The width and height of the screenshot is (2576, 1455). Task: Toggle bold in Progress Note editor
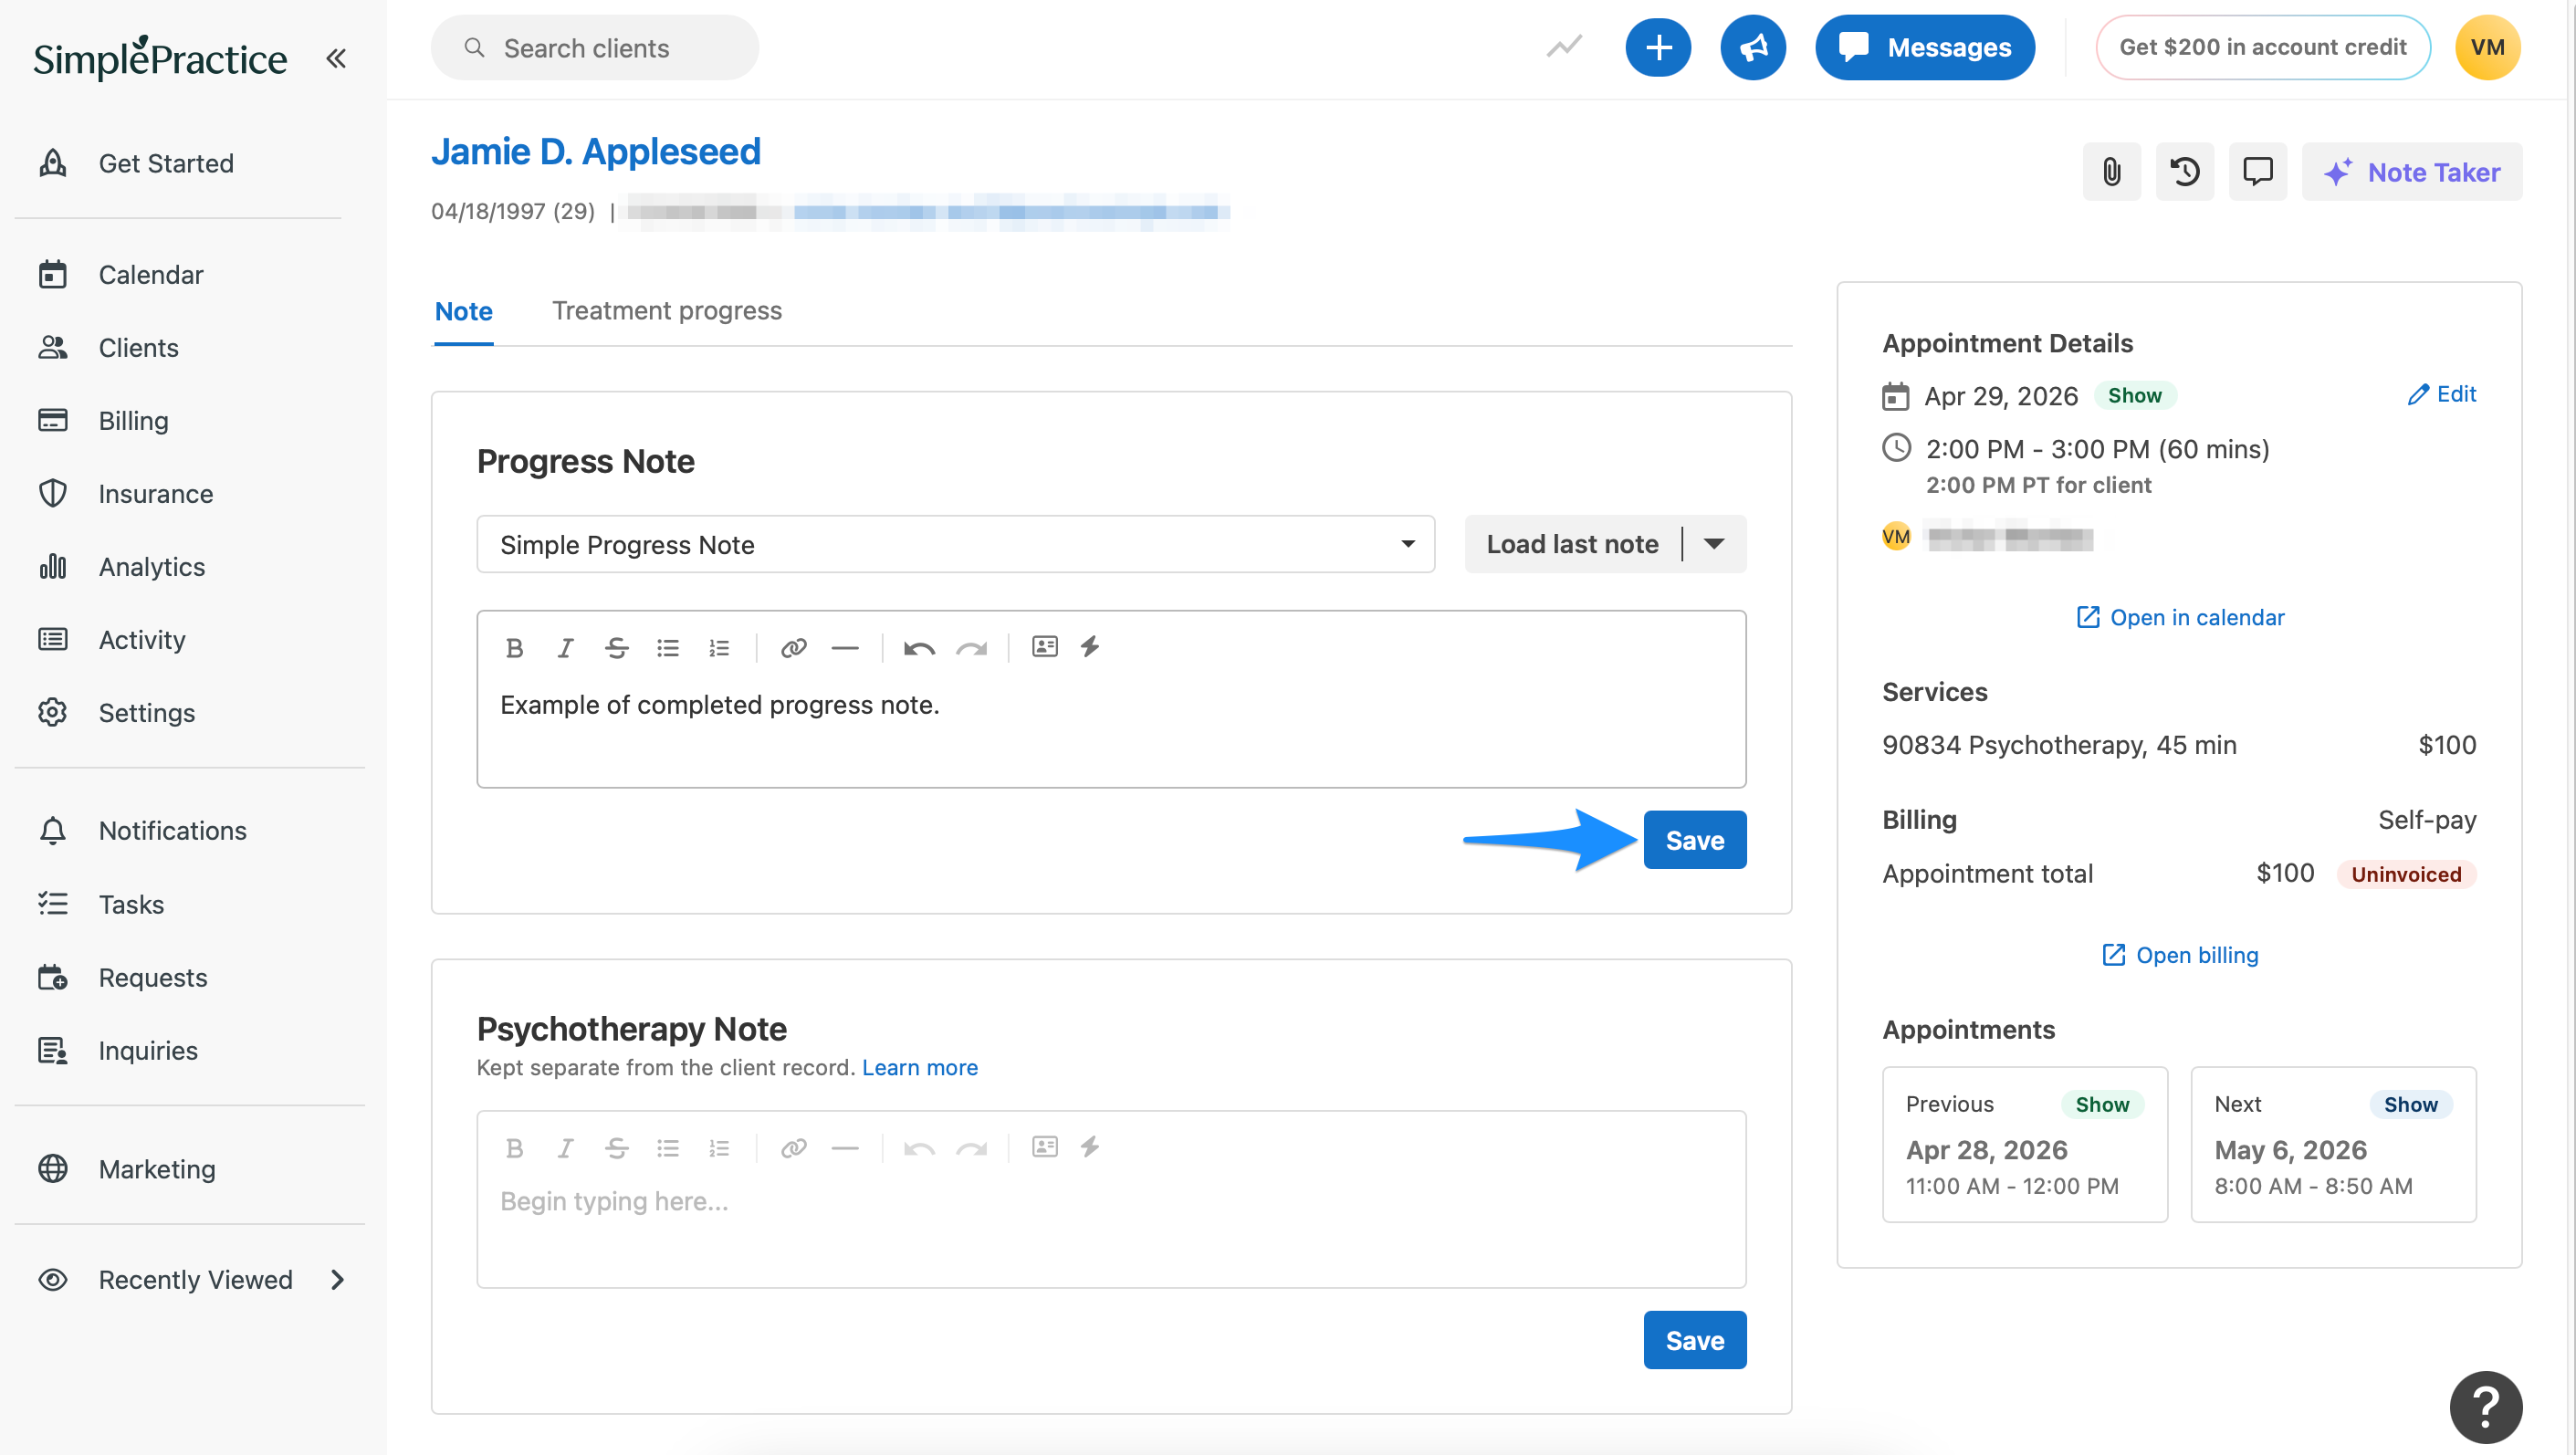click(x=514, y=648)
